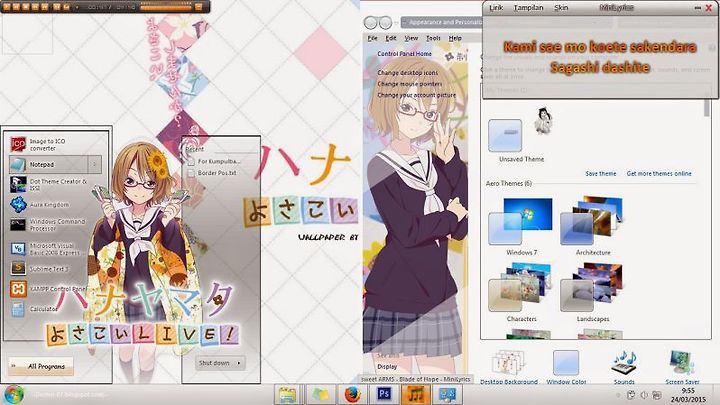Open the Screen Saver settings
Viewport: 720px width, 405px height.
(682, 366)
